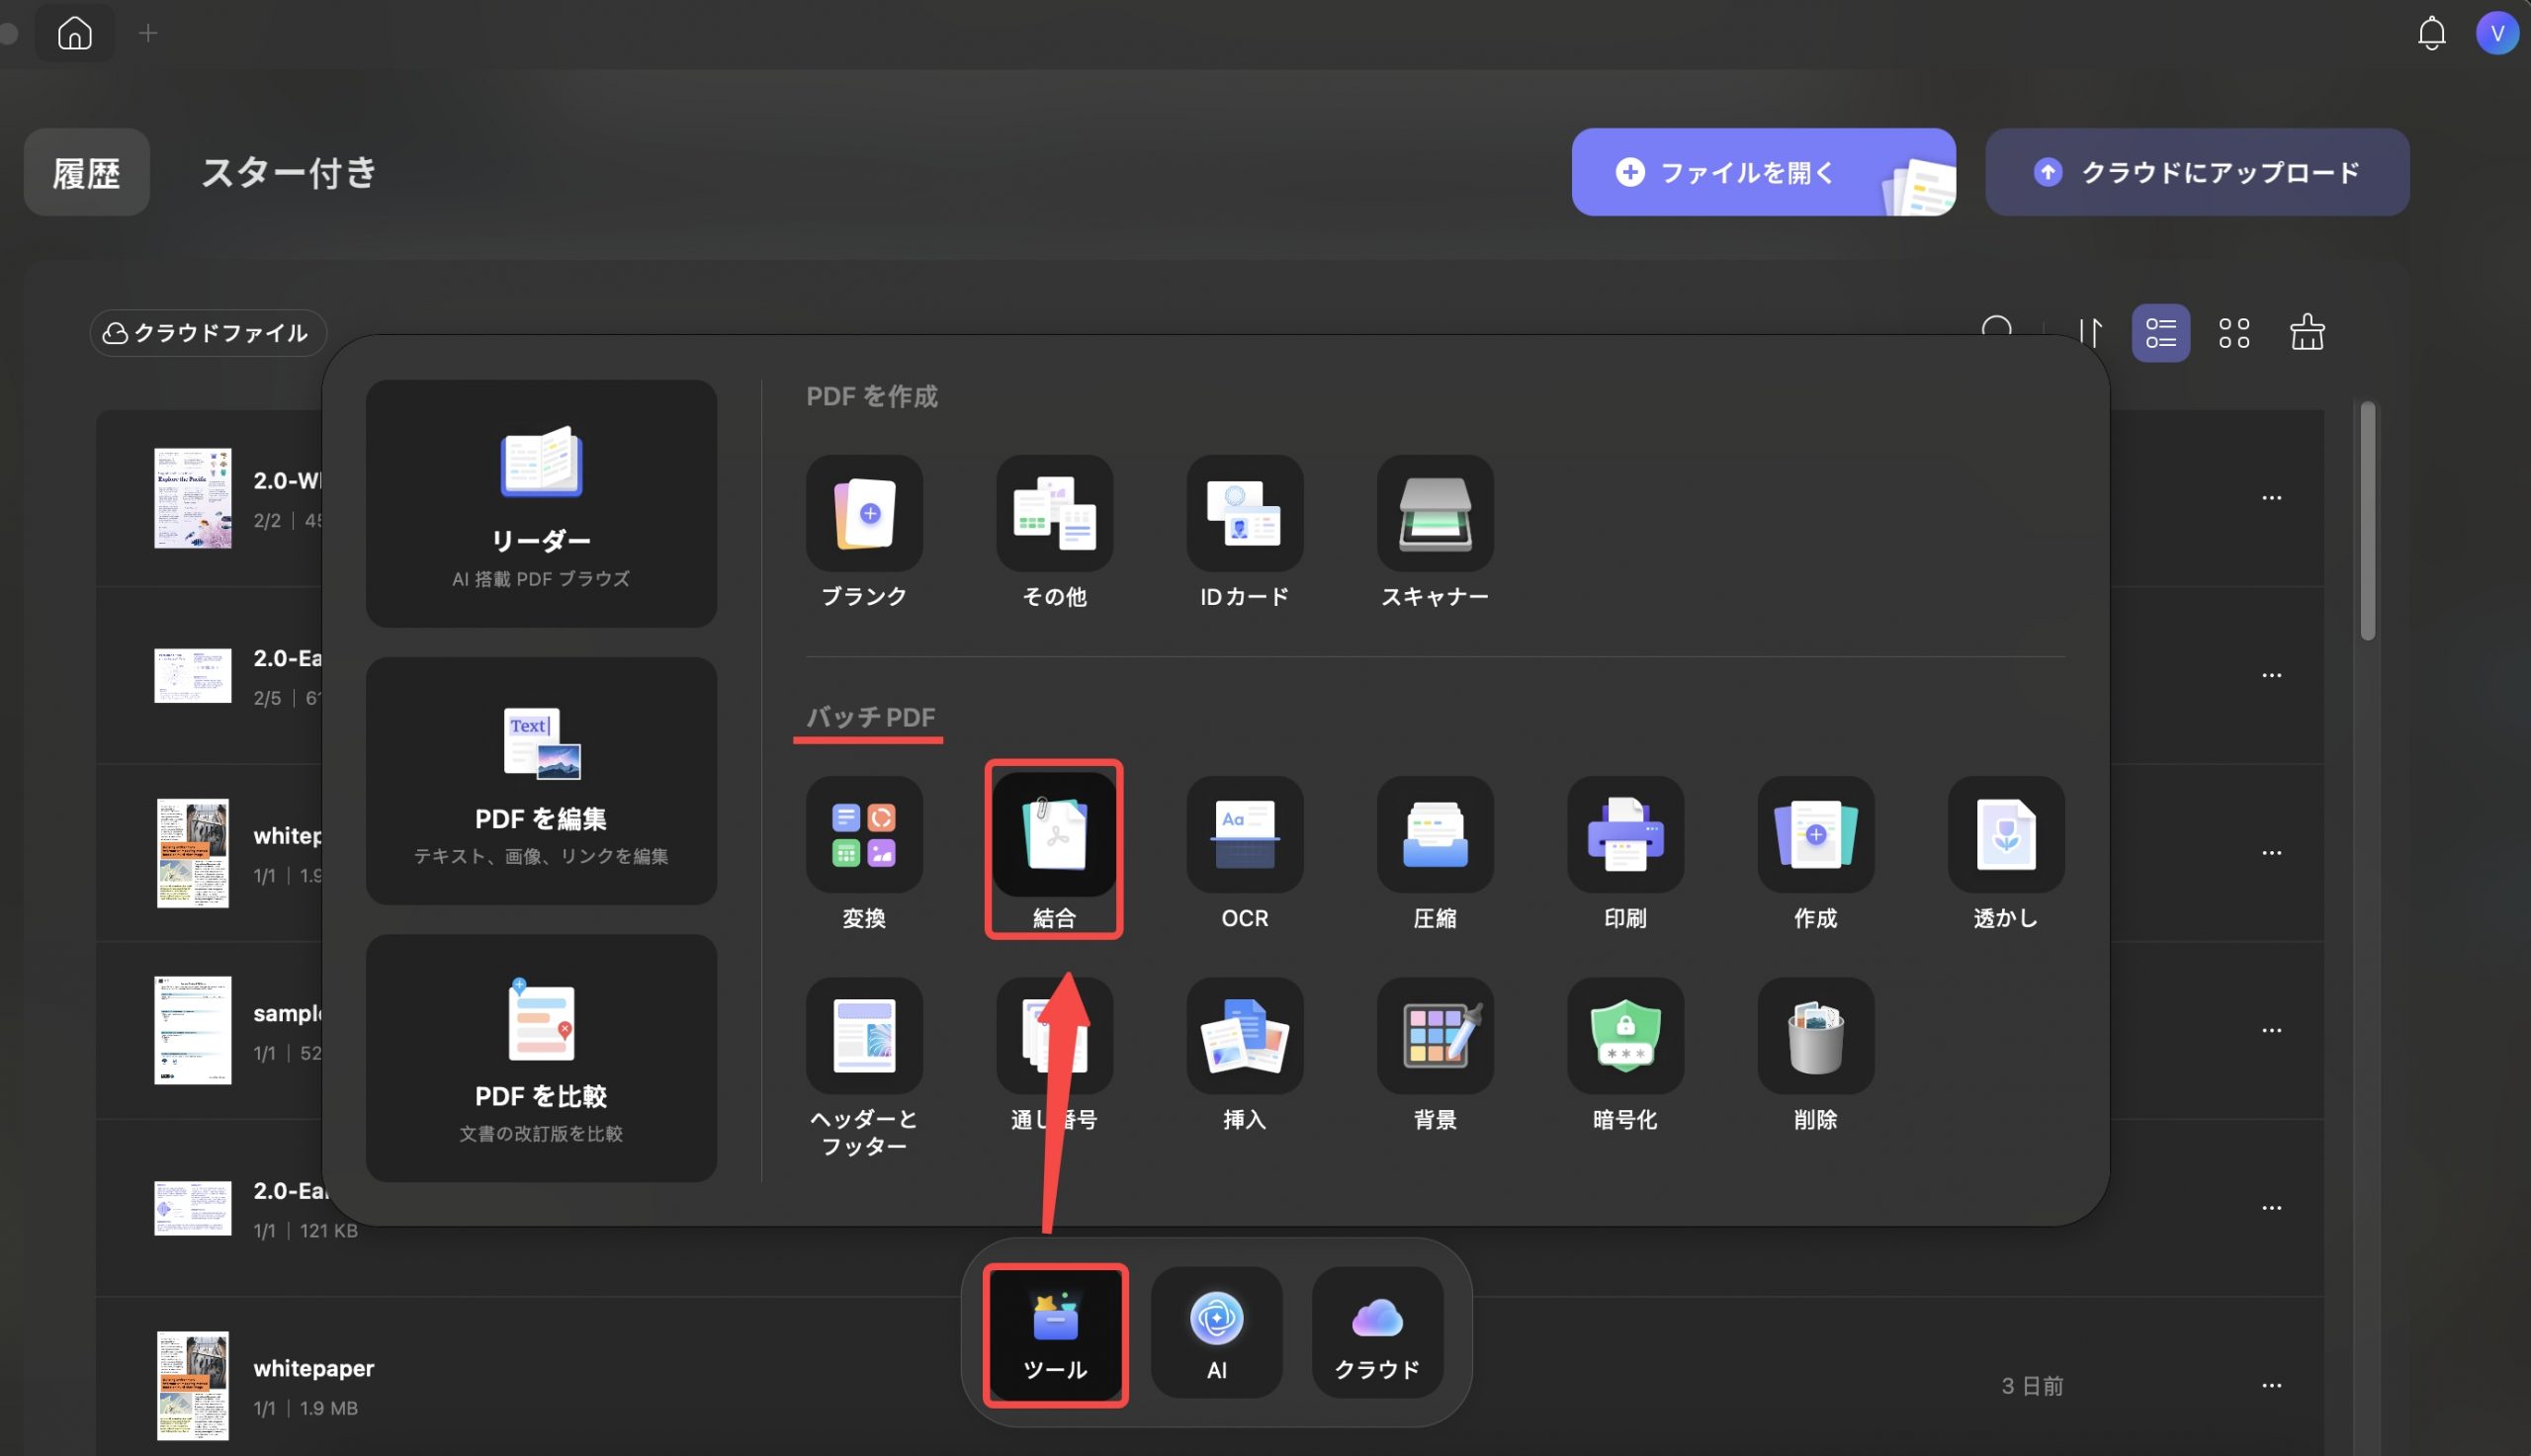Click the file list vertical scrollbar

(2366, 520)
